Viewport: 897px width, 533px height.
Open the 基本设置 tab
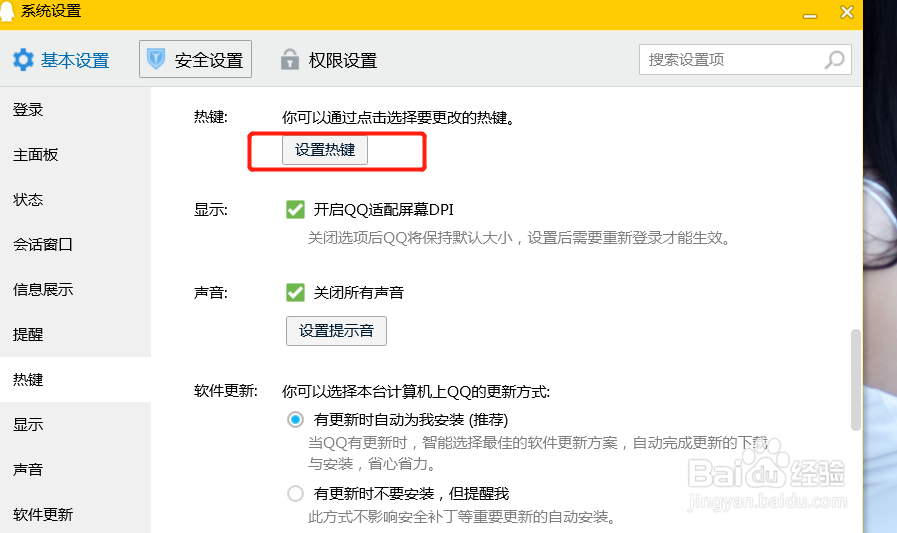(61, 60)
